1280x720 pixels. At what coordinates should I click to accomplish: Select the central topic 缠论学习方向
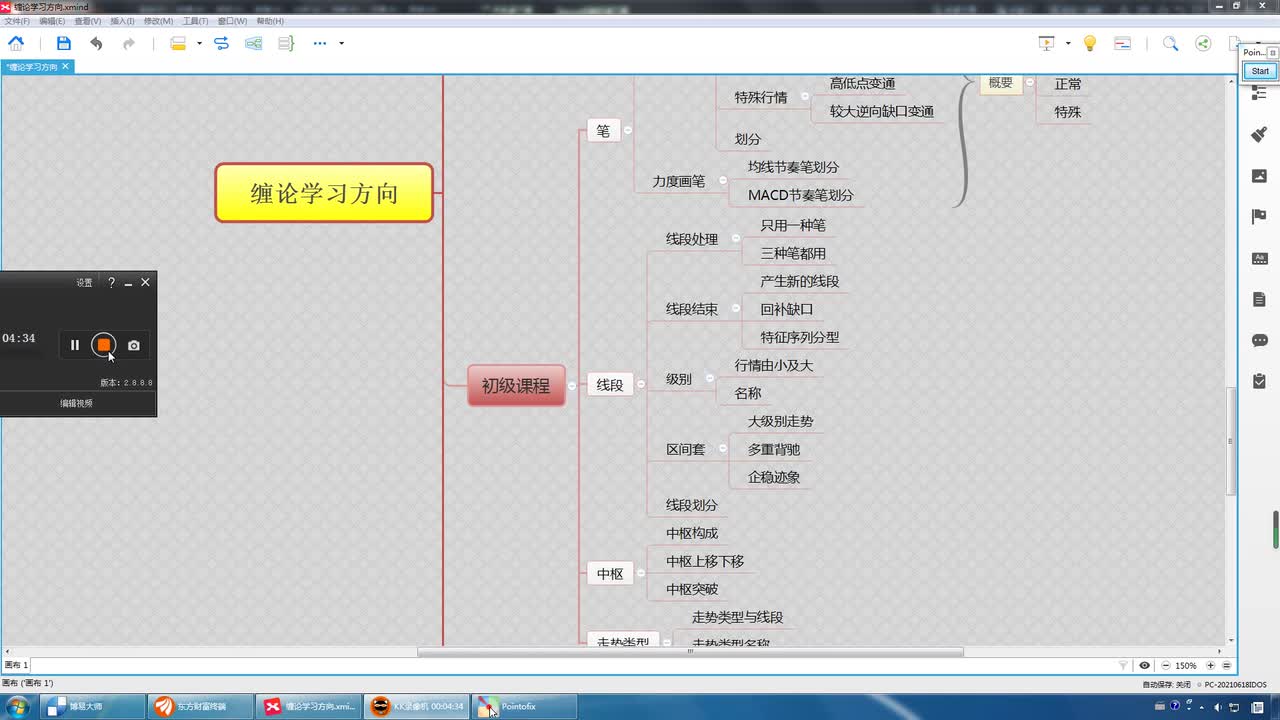324,193
